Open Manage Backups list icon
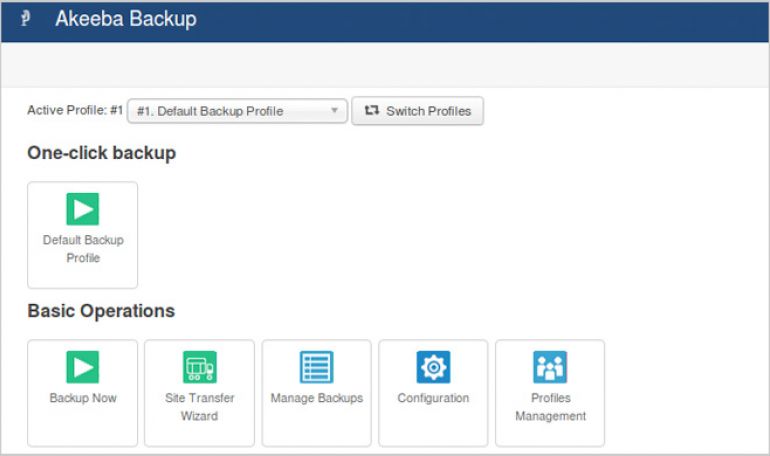 click(x=316, y=367)
